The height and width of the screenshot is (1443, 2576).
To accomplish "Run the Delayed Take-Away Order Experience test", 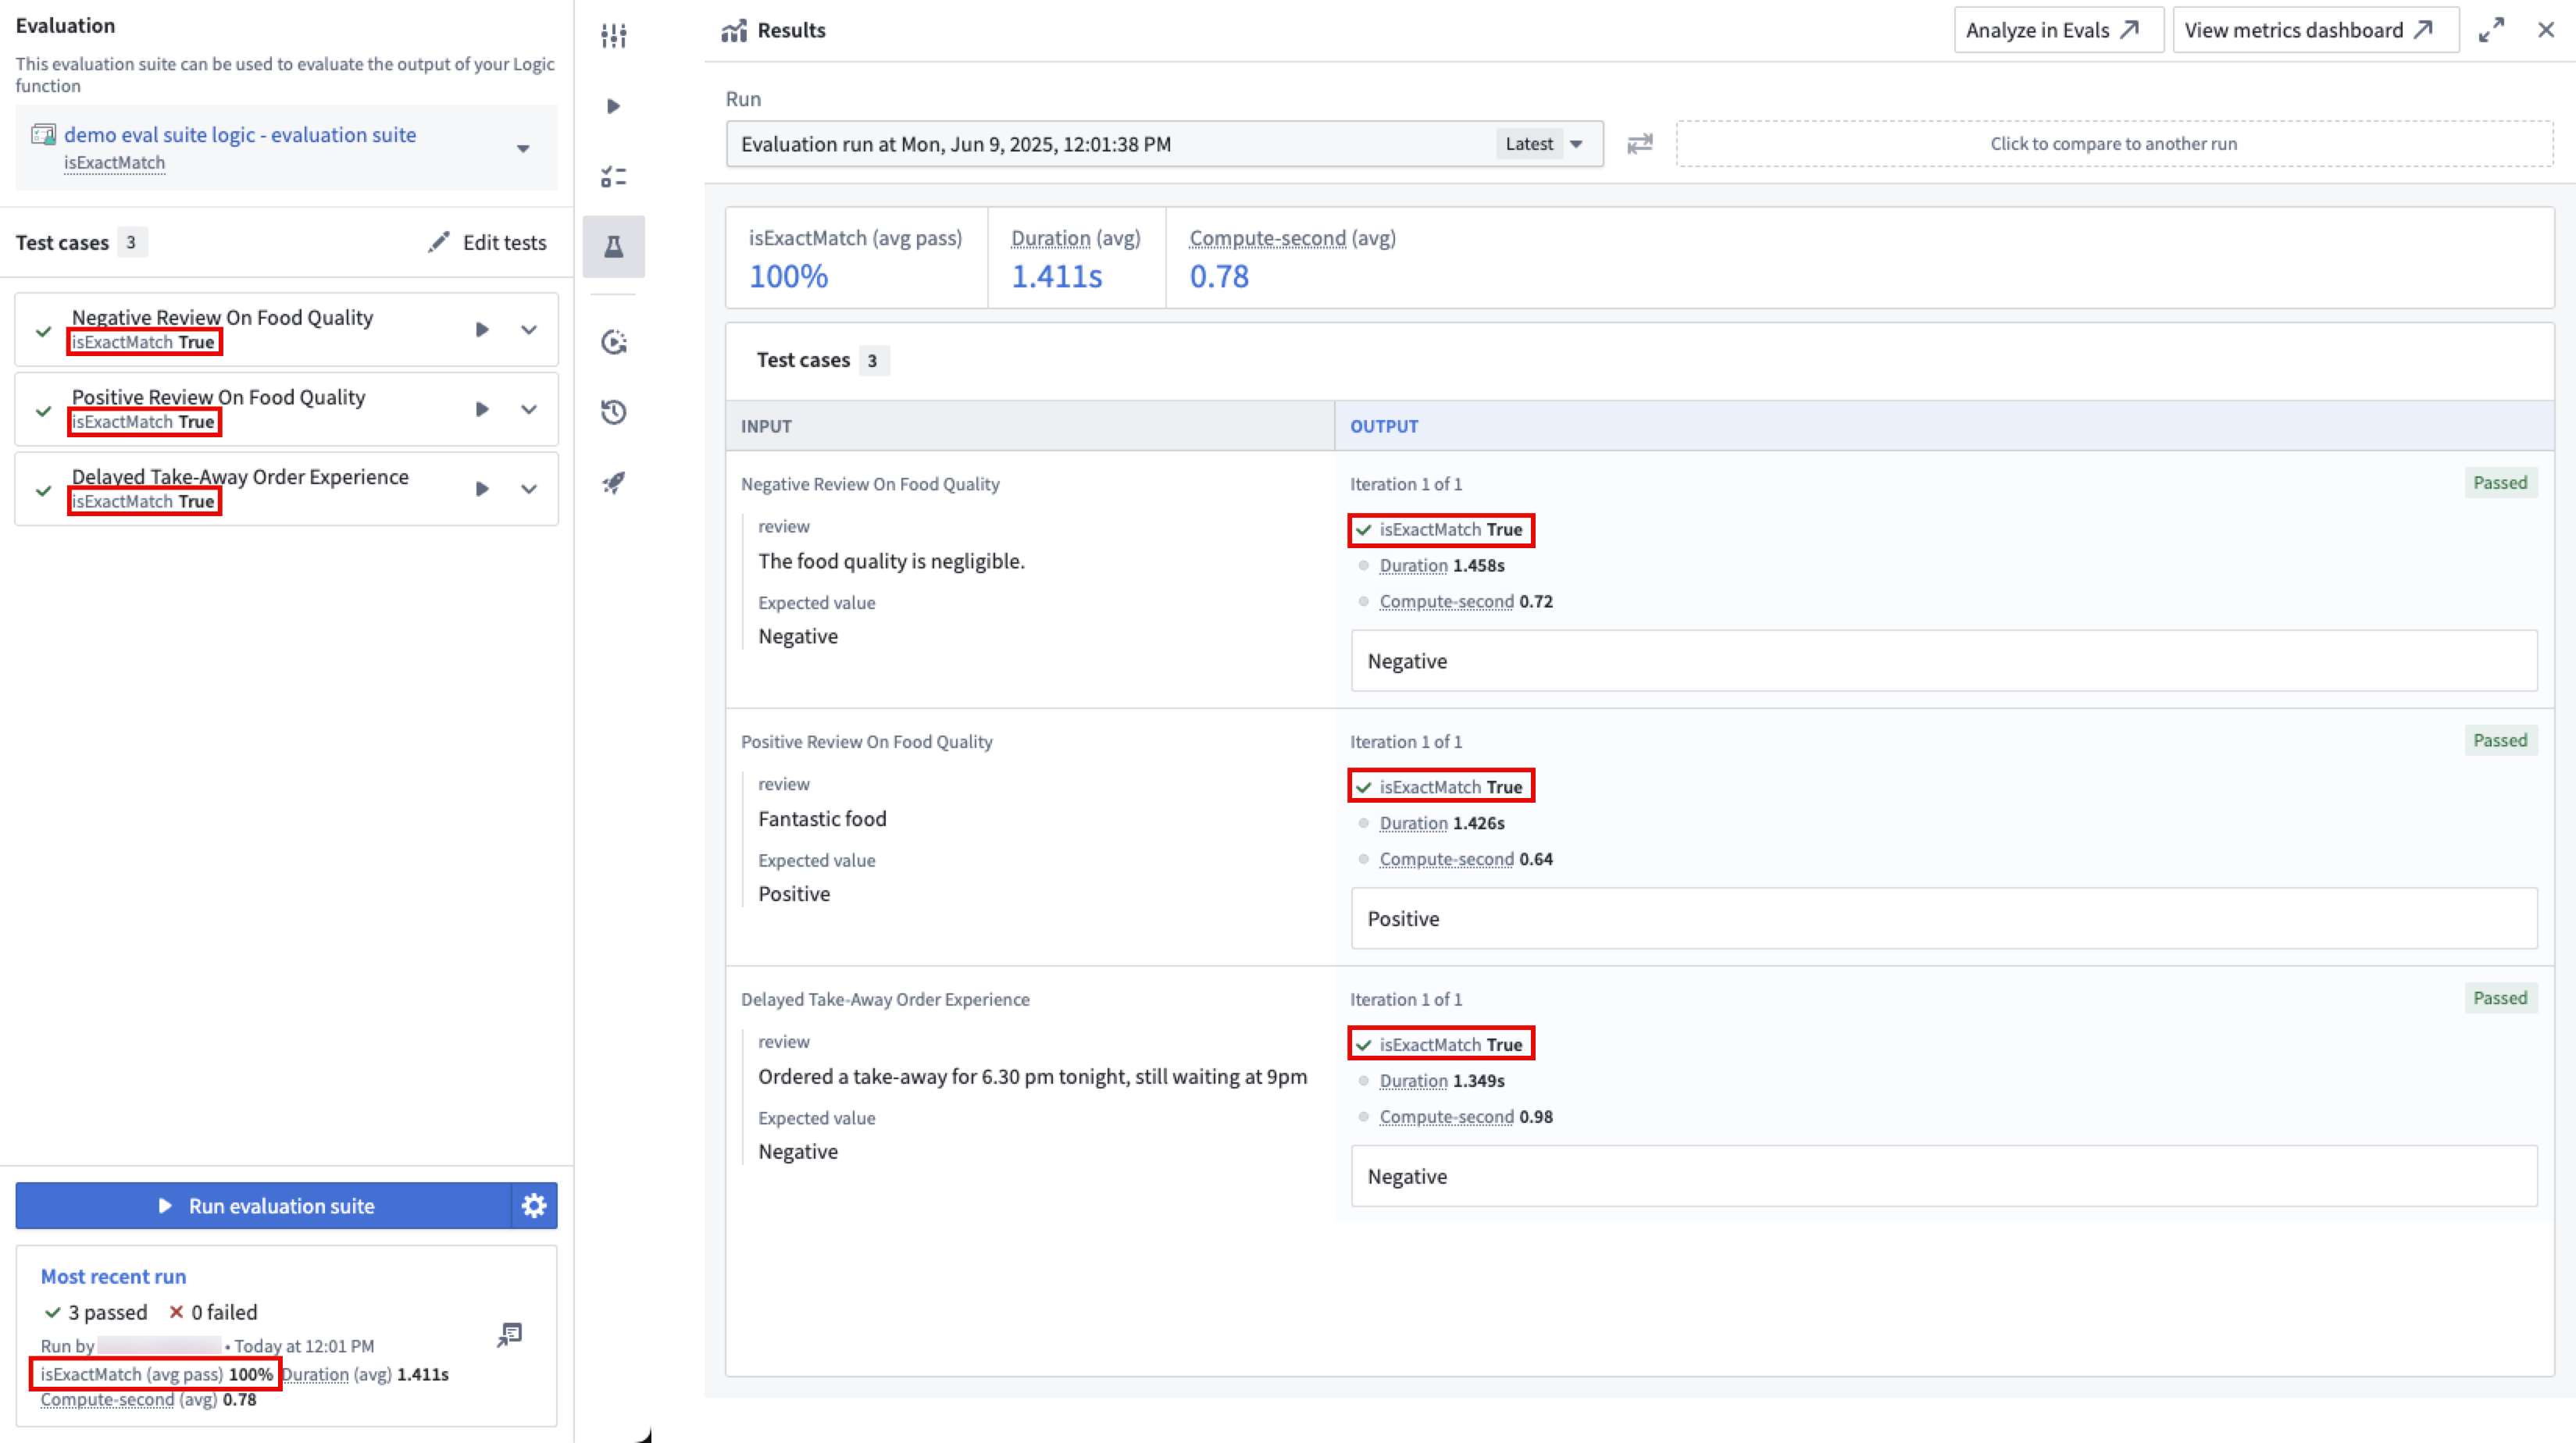I will pos(482,489).
